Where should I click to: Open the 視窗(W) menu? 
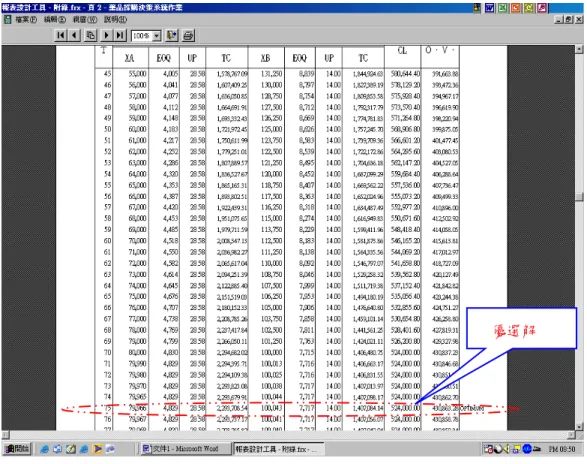(85, 19)
